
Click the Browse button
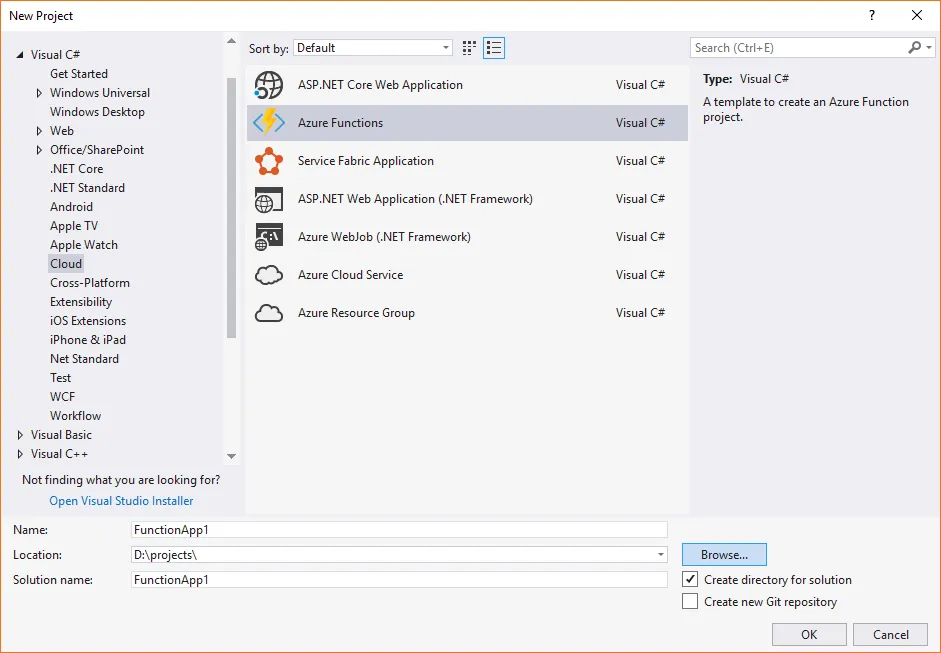(x=723, y=554)
